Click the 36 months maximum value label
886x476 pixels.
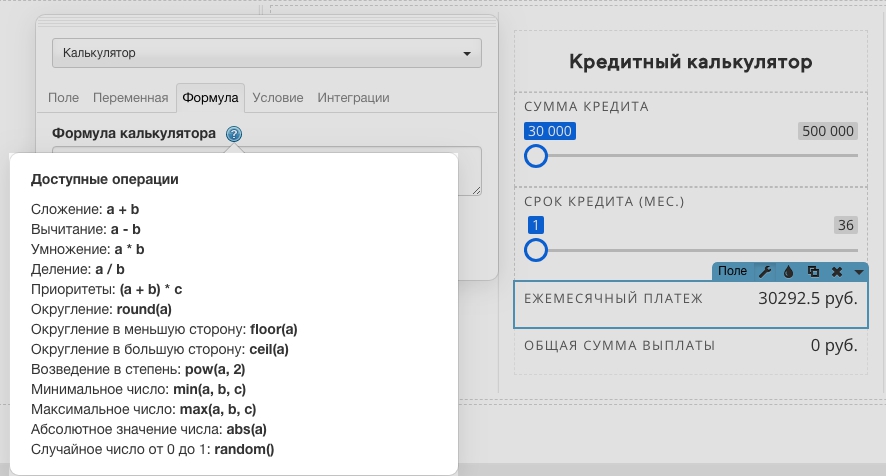(x=846, y=225)
